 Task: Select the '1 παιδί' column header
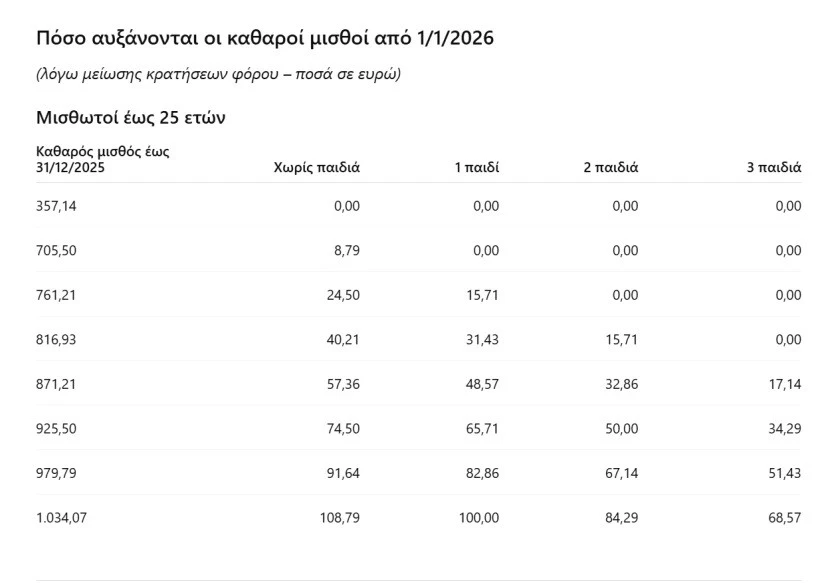pos(476,168)
